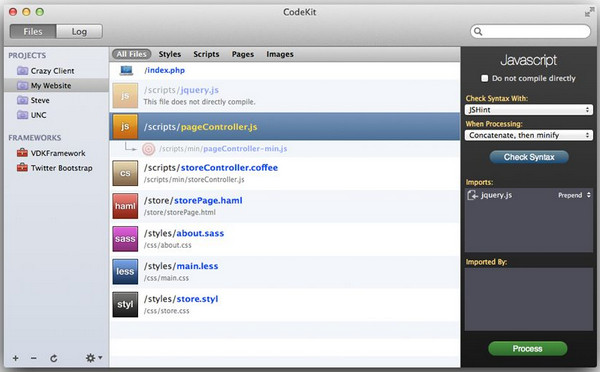Click the My Website folder icon
600x372 pixels.
(23, 85)
